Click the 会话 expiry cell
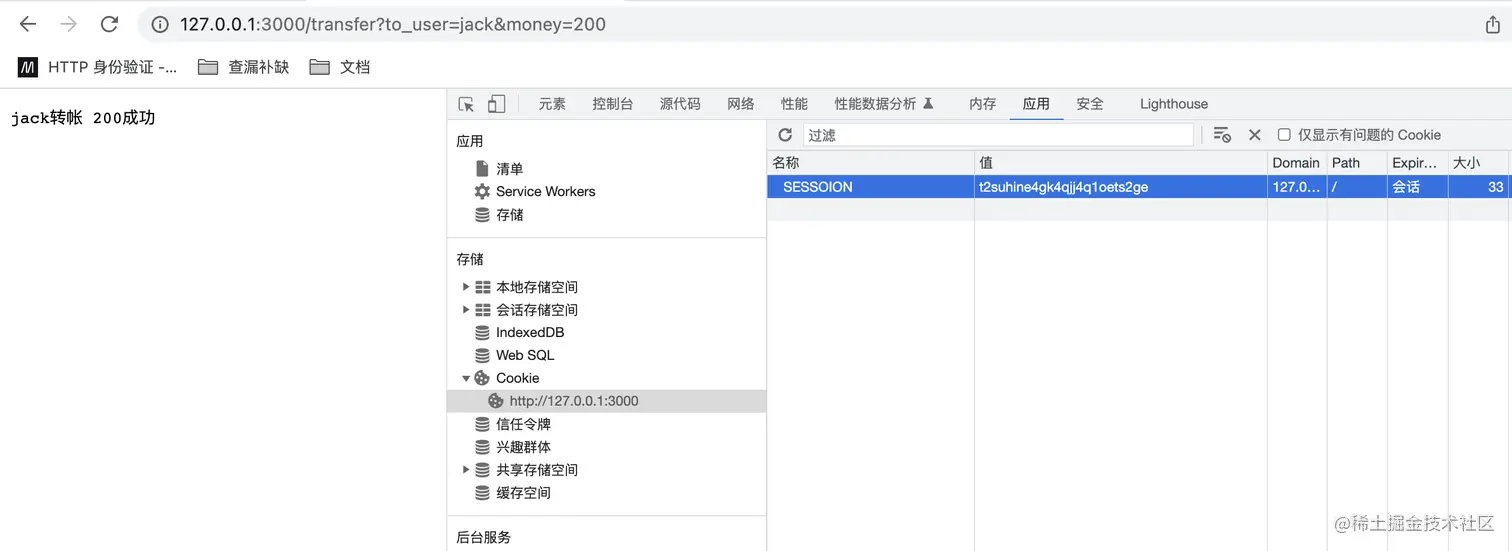This screenshot has height=551, width=1512. [1417, 187]
